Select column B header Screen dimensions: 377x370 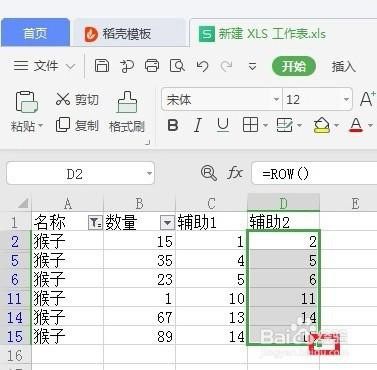(139, 203)
